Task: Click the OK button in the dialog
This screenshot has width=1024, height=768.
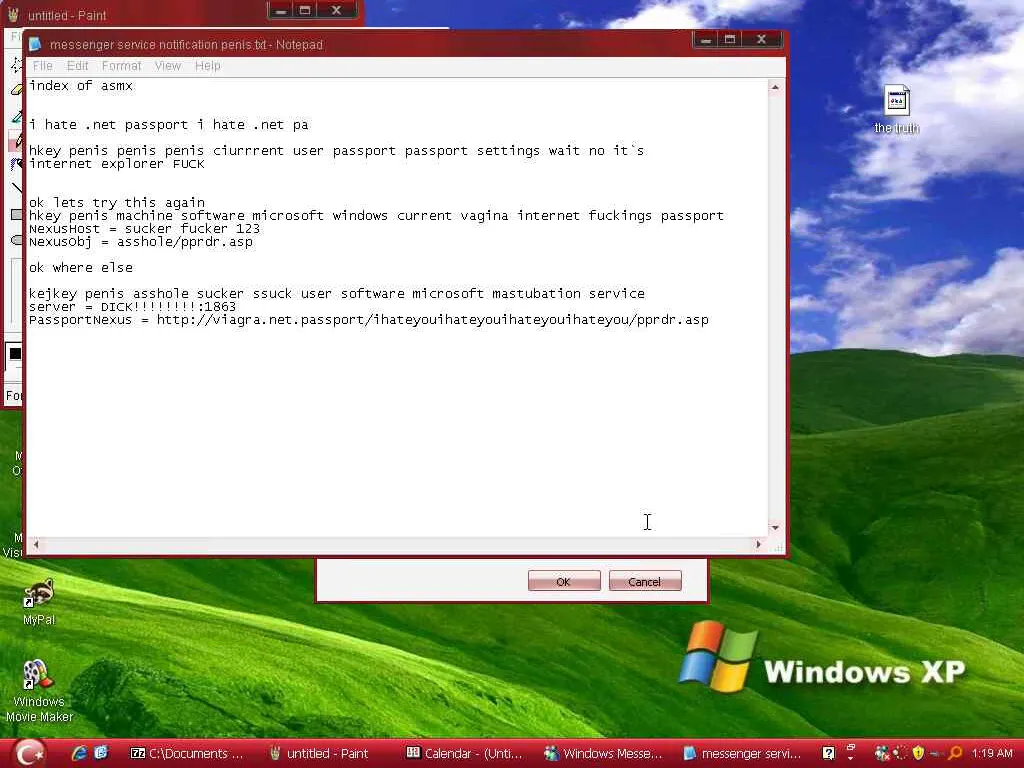Action: coord(564,581)
